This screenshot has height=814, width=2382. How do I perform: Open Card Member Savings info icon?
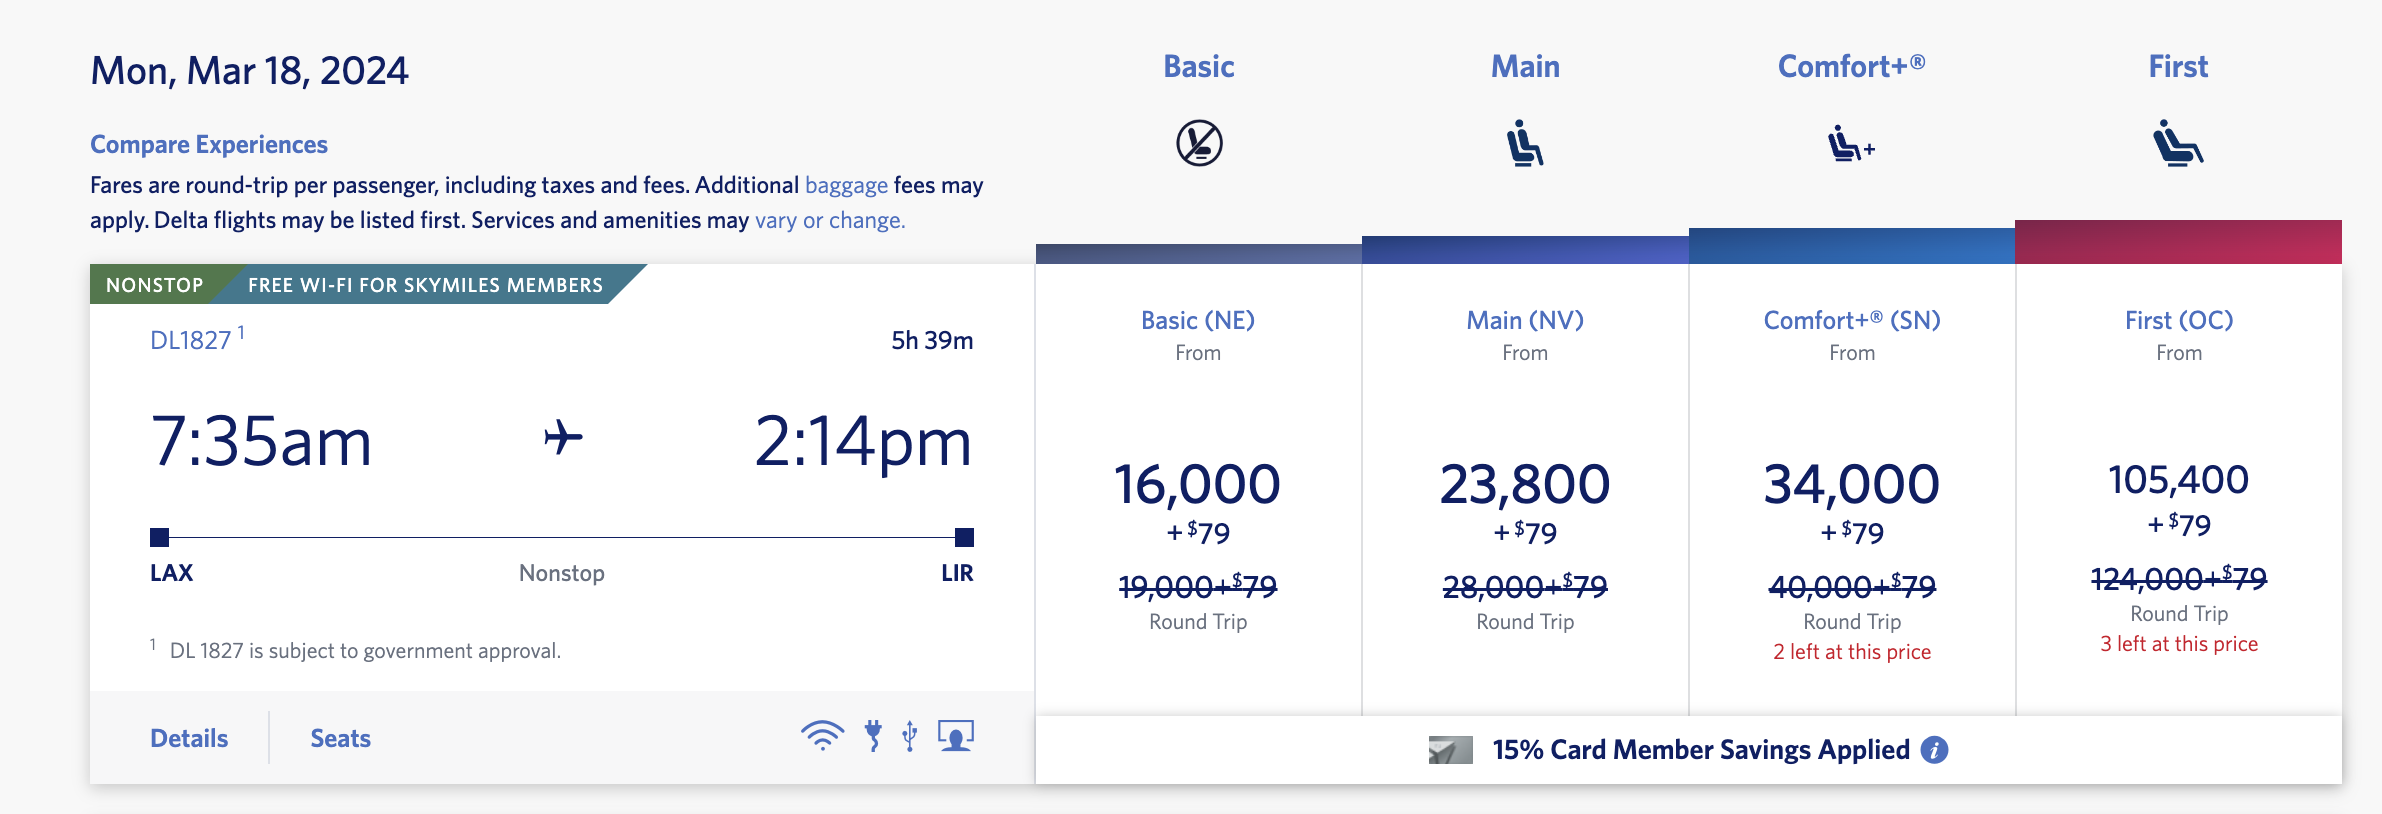click(x=1934, y=750)
